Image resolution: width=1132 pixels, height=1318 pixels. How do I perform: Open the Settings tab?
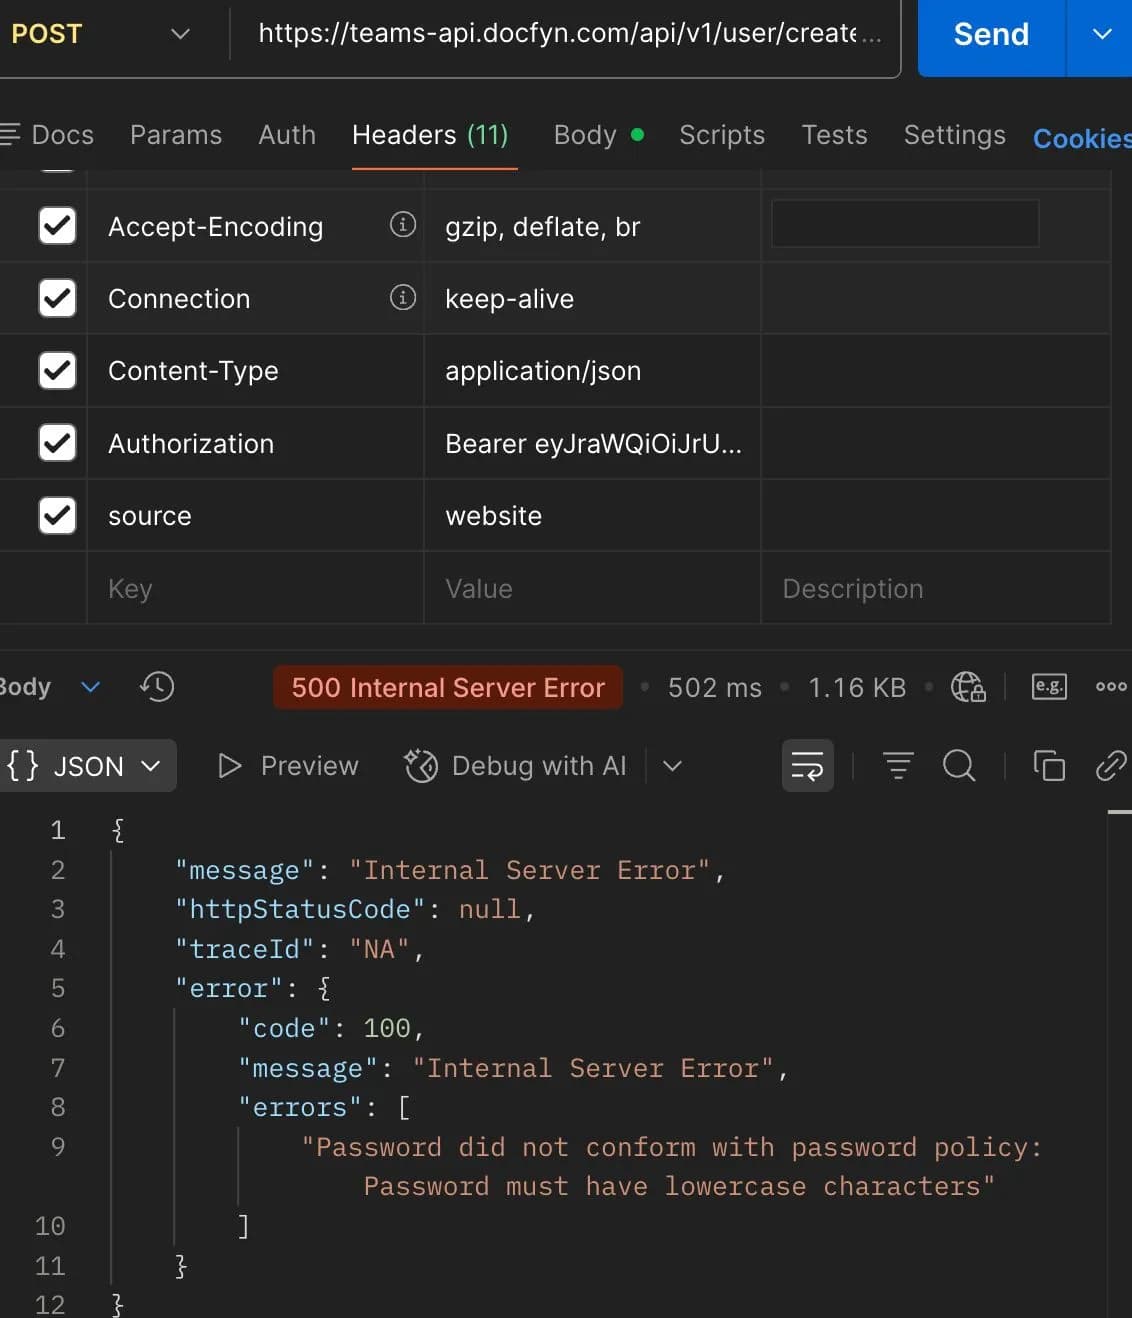pyautogui.click(x=954, y=135)
